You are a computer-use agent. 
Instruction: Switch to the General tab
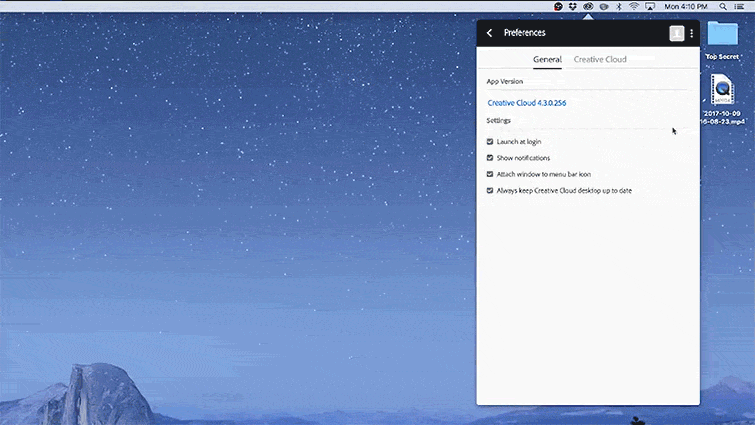[547, 59]
